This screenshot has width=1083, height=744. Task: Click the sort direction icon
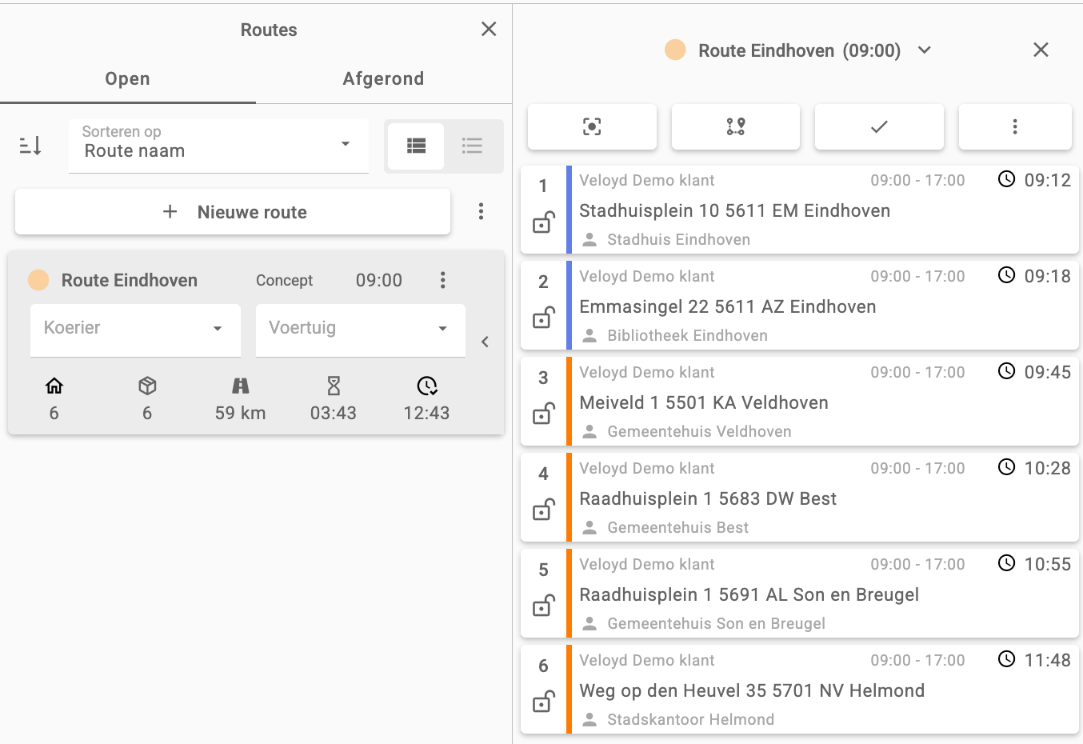(30, 146)
